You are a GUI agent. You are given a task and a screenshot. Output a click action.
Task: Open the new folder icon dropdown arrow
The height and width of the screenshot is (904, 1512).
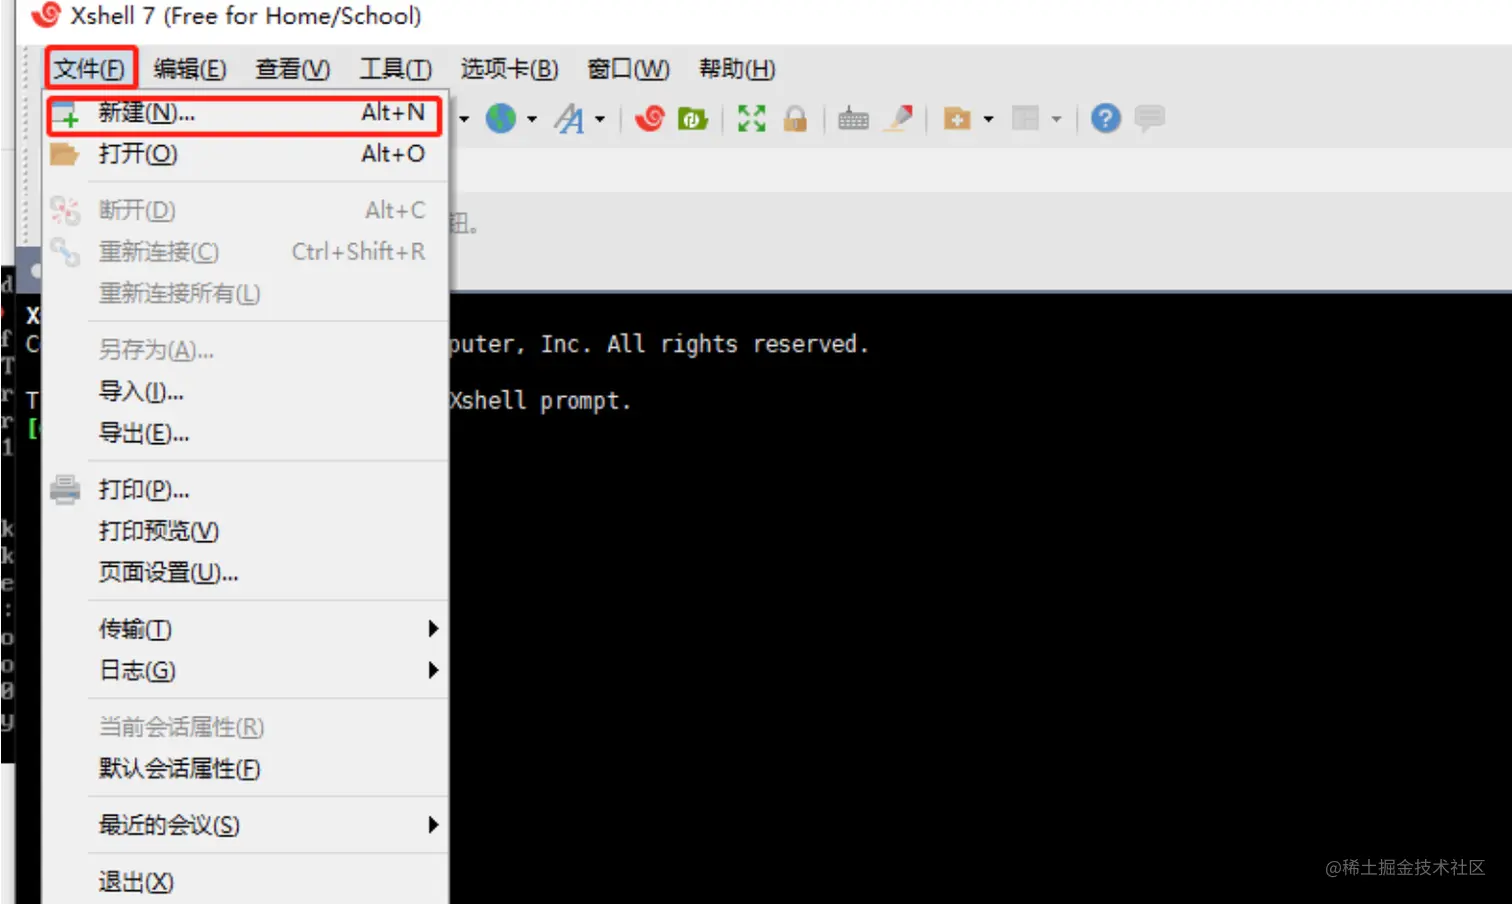[988, 119]
